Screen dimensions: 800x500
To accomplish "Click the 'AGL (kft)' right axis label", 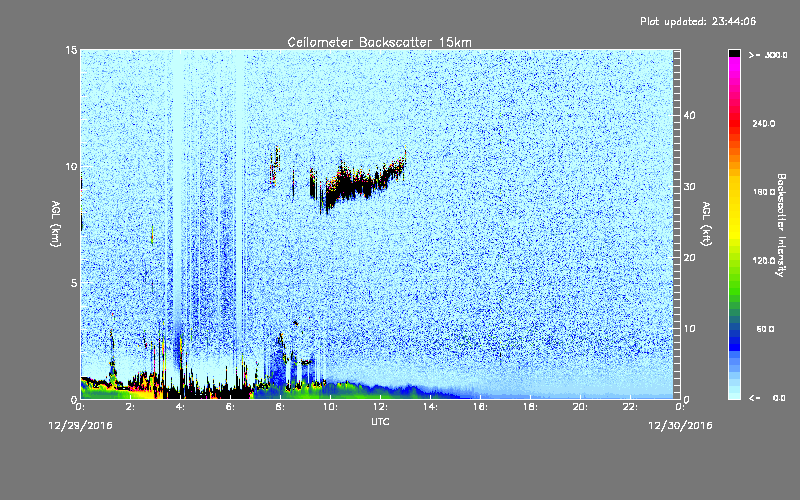I will coord(707,224).
